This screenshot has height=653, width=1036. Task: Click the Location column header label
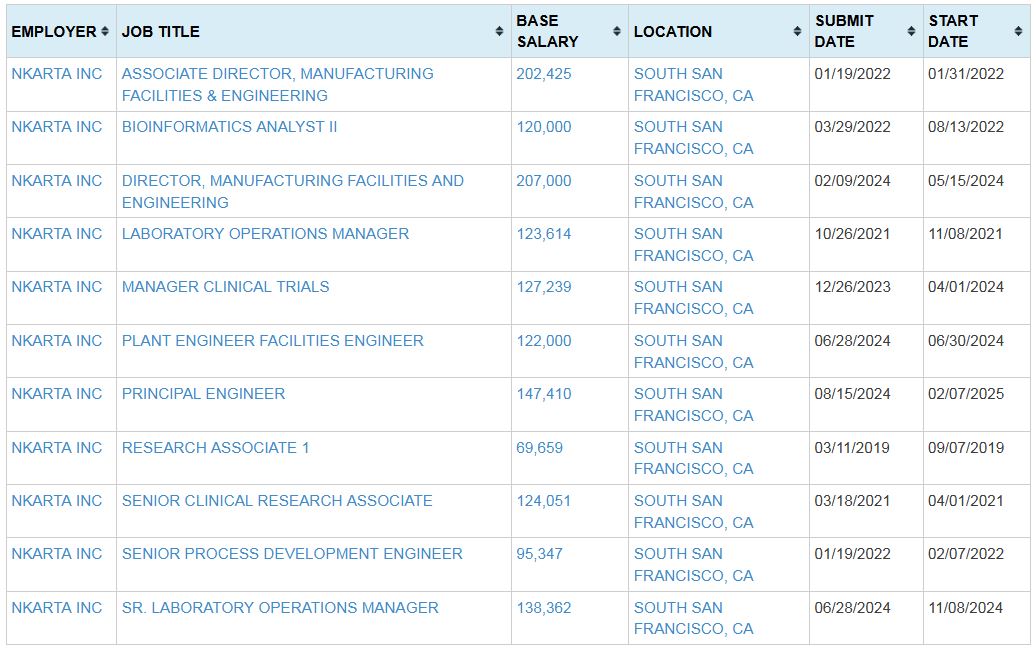tap(673, 32)
